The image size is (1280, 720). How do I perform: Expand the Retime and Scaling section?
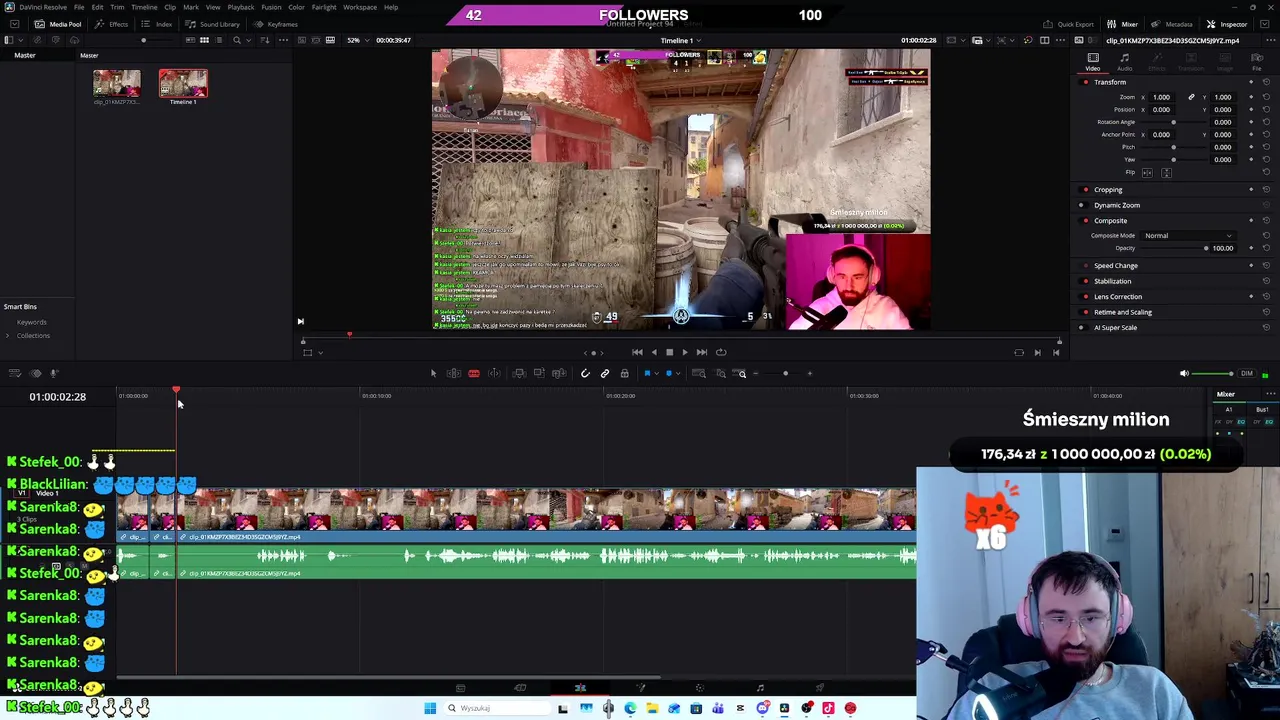coord(1123,312)
